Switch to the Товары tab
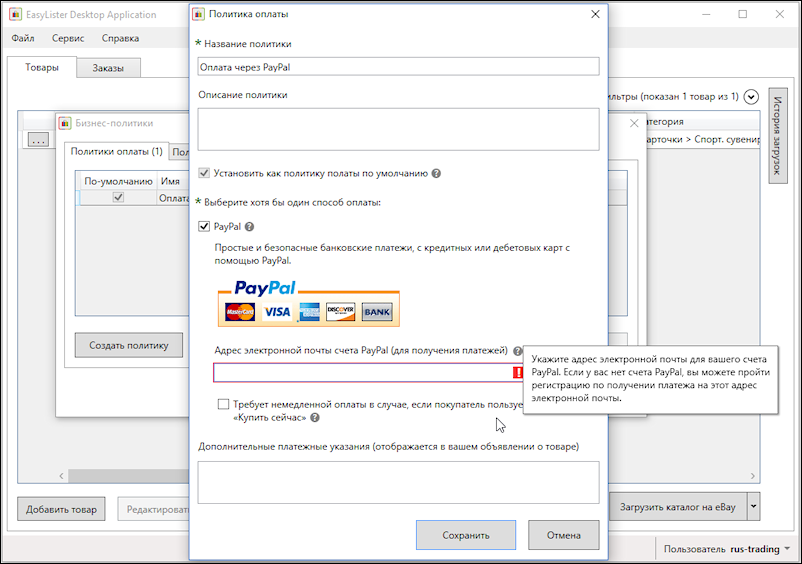This screenshot has height=564, width=802. (x=42, y=67)
